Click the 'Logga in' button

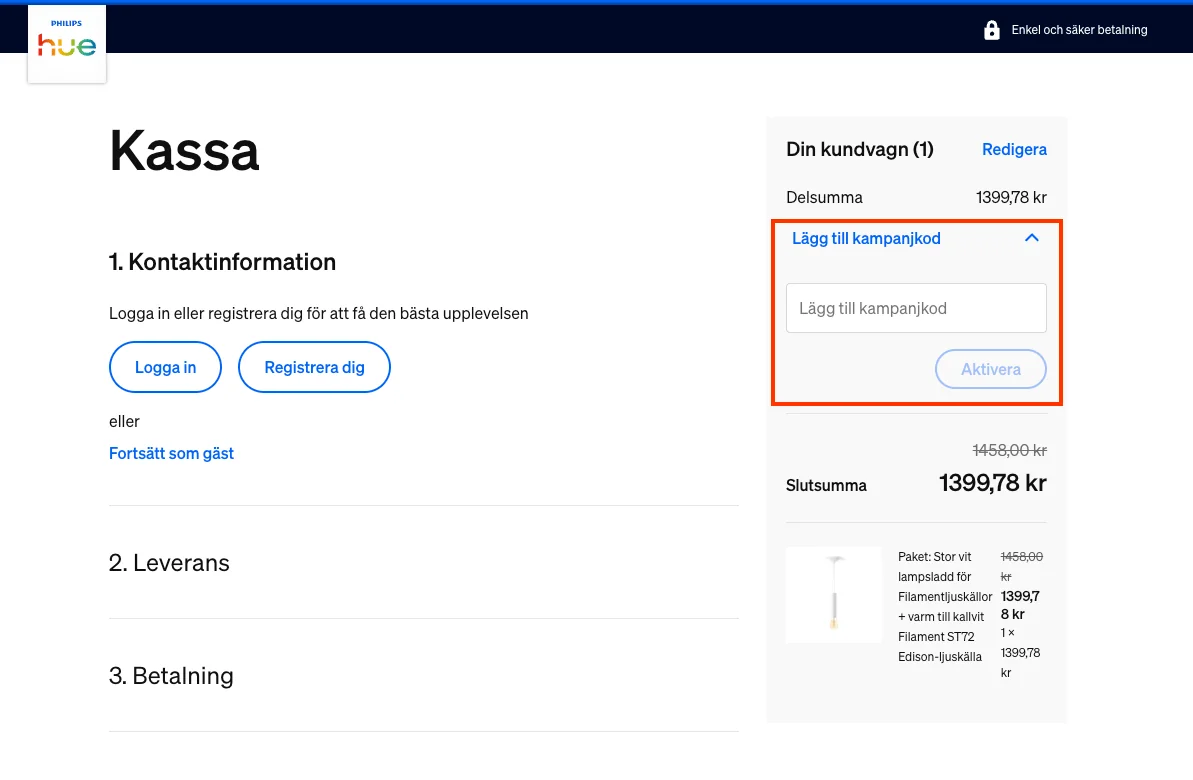click(x=164, y=367)
